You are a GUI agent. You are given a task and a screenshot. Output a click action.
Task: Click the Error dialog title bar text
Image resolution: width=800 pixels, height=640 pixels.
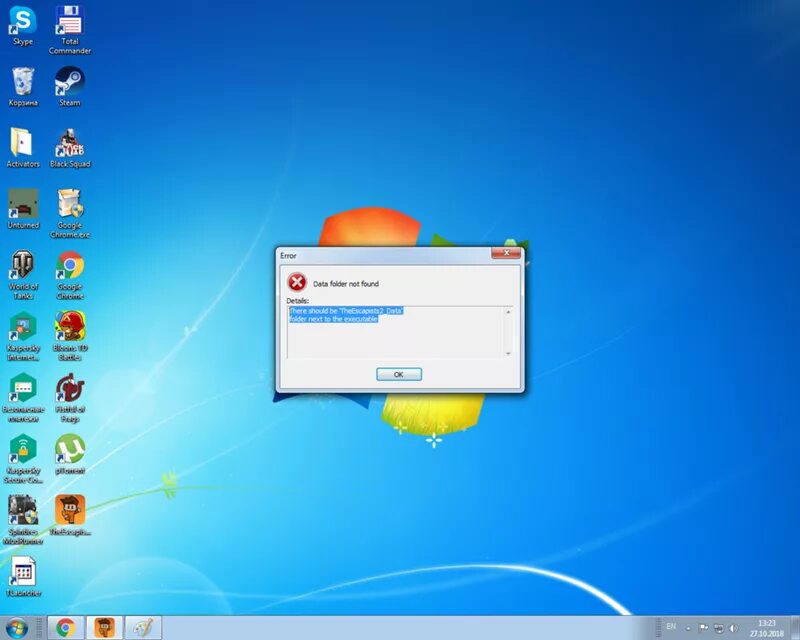point(288,256)
